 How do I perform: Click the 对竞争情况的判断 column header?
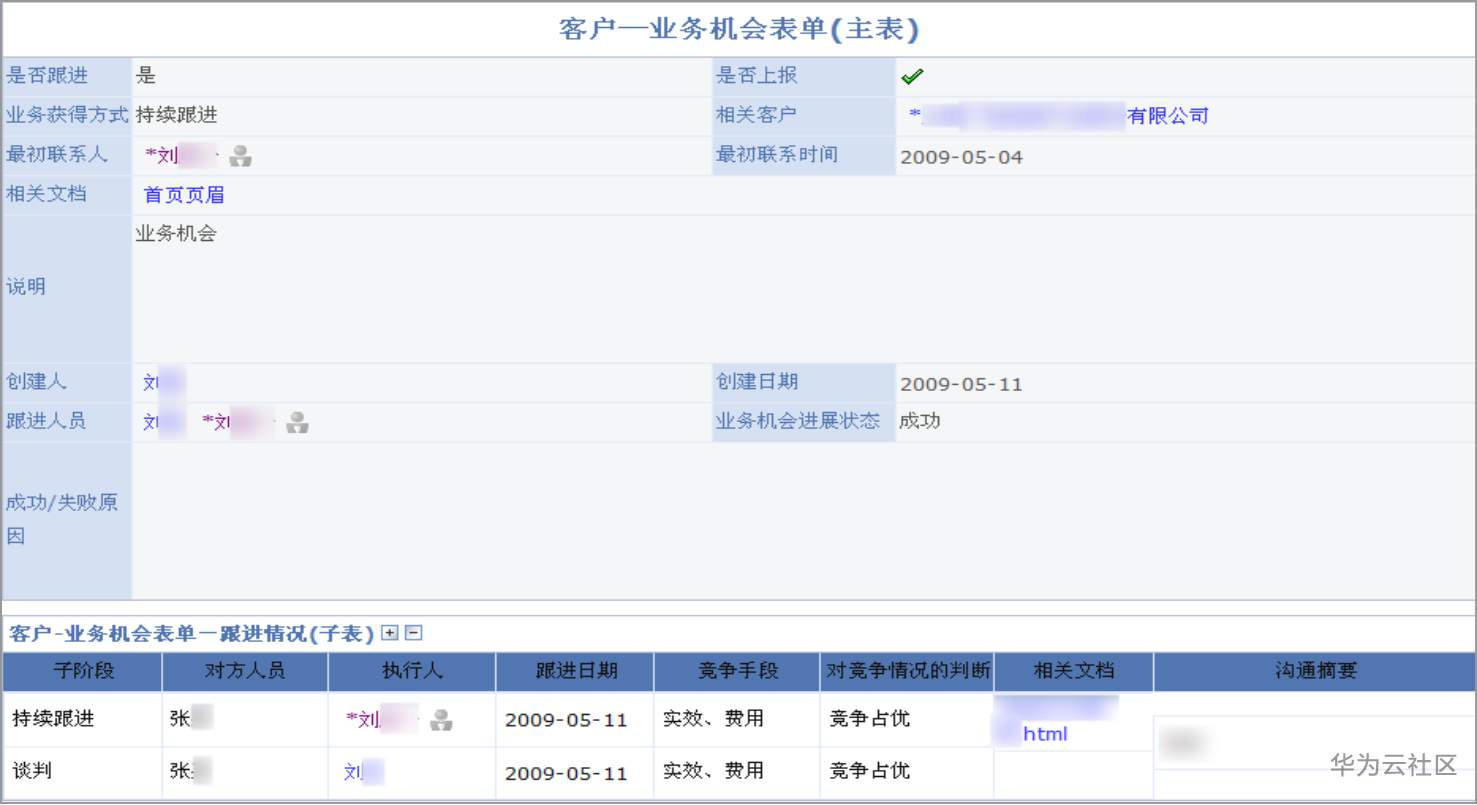[907, 671]
